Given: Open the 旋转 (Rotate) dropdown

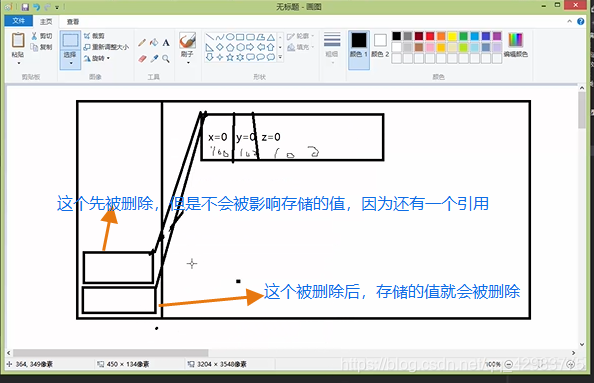Looking at the screenshot, I should tap(97, 58).
